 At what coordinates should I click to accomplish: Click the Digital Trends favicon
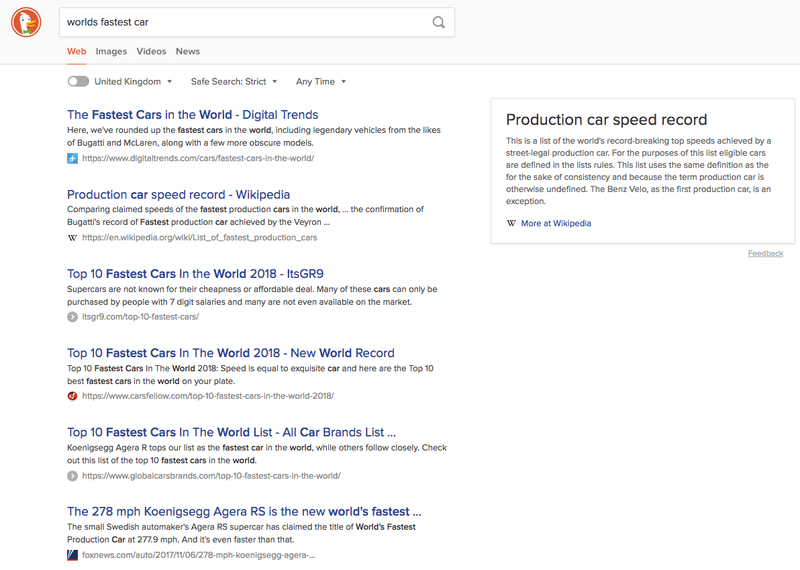[x=72, y=159]
